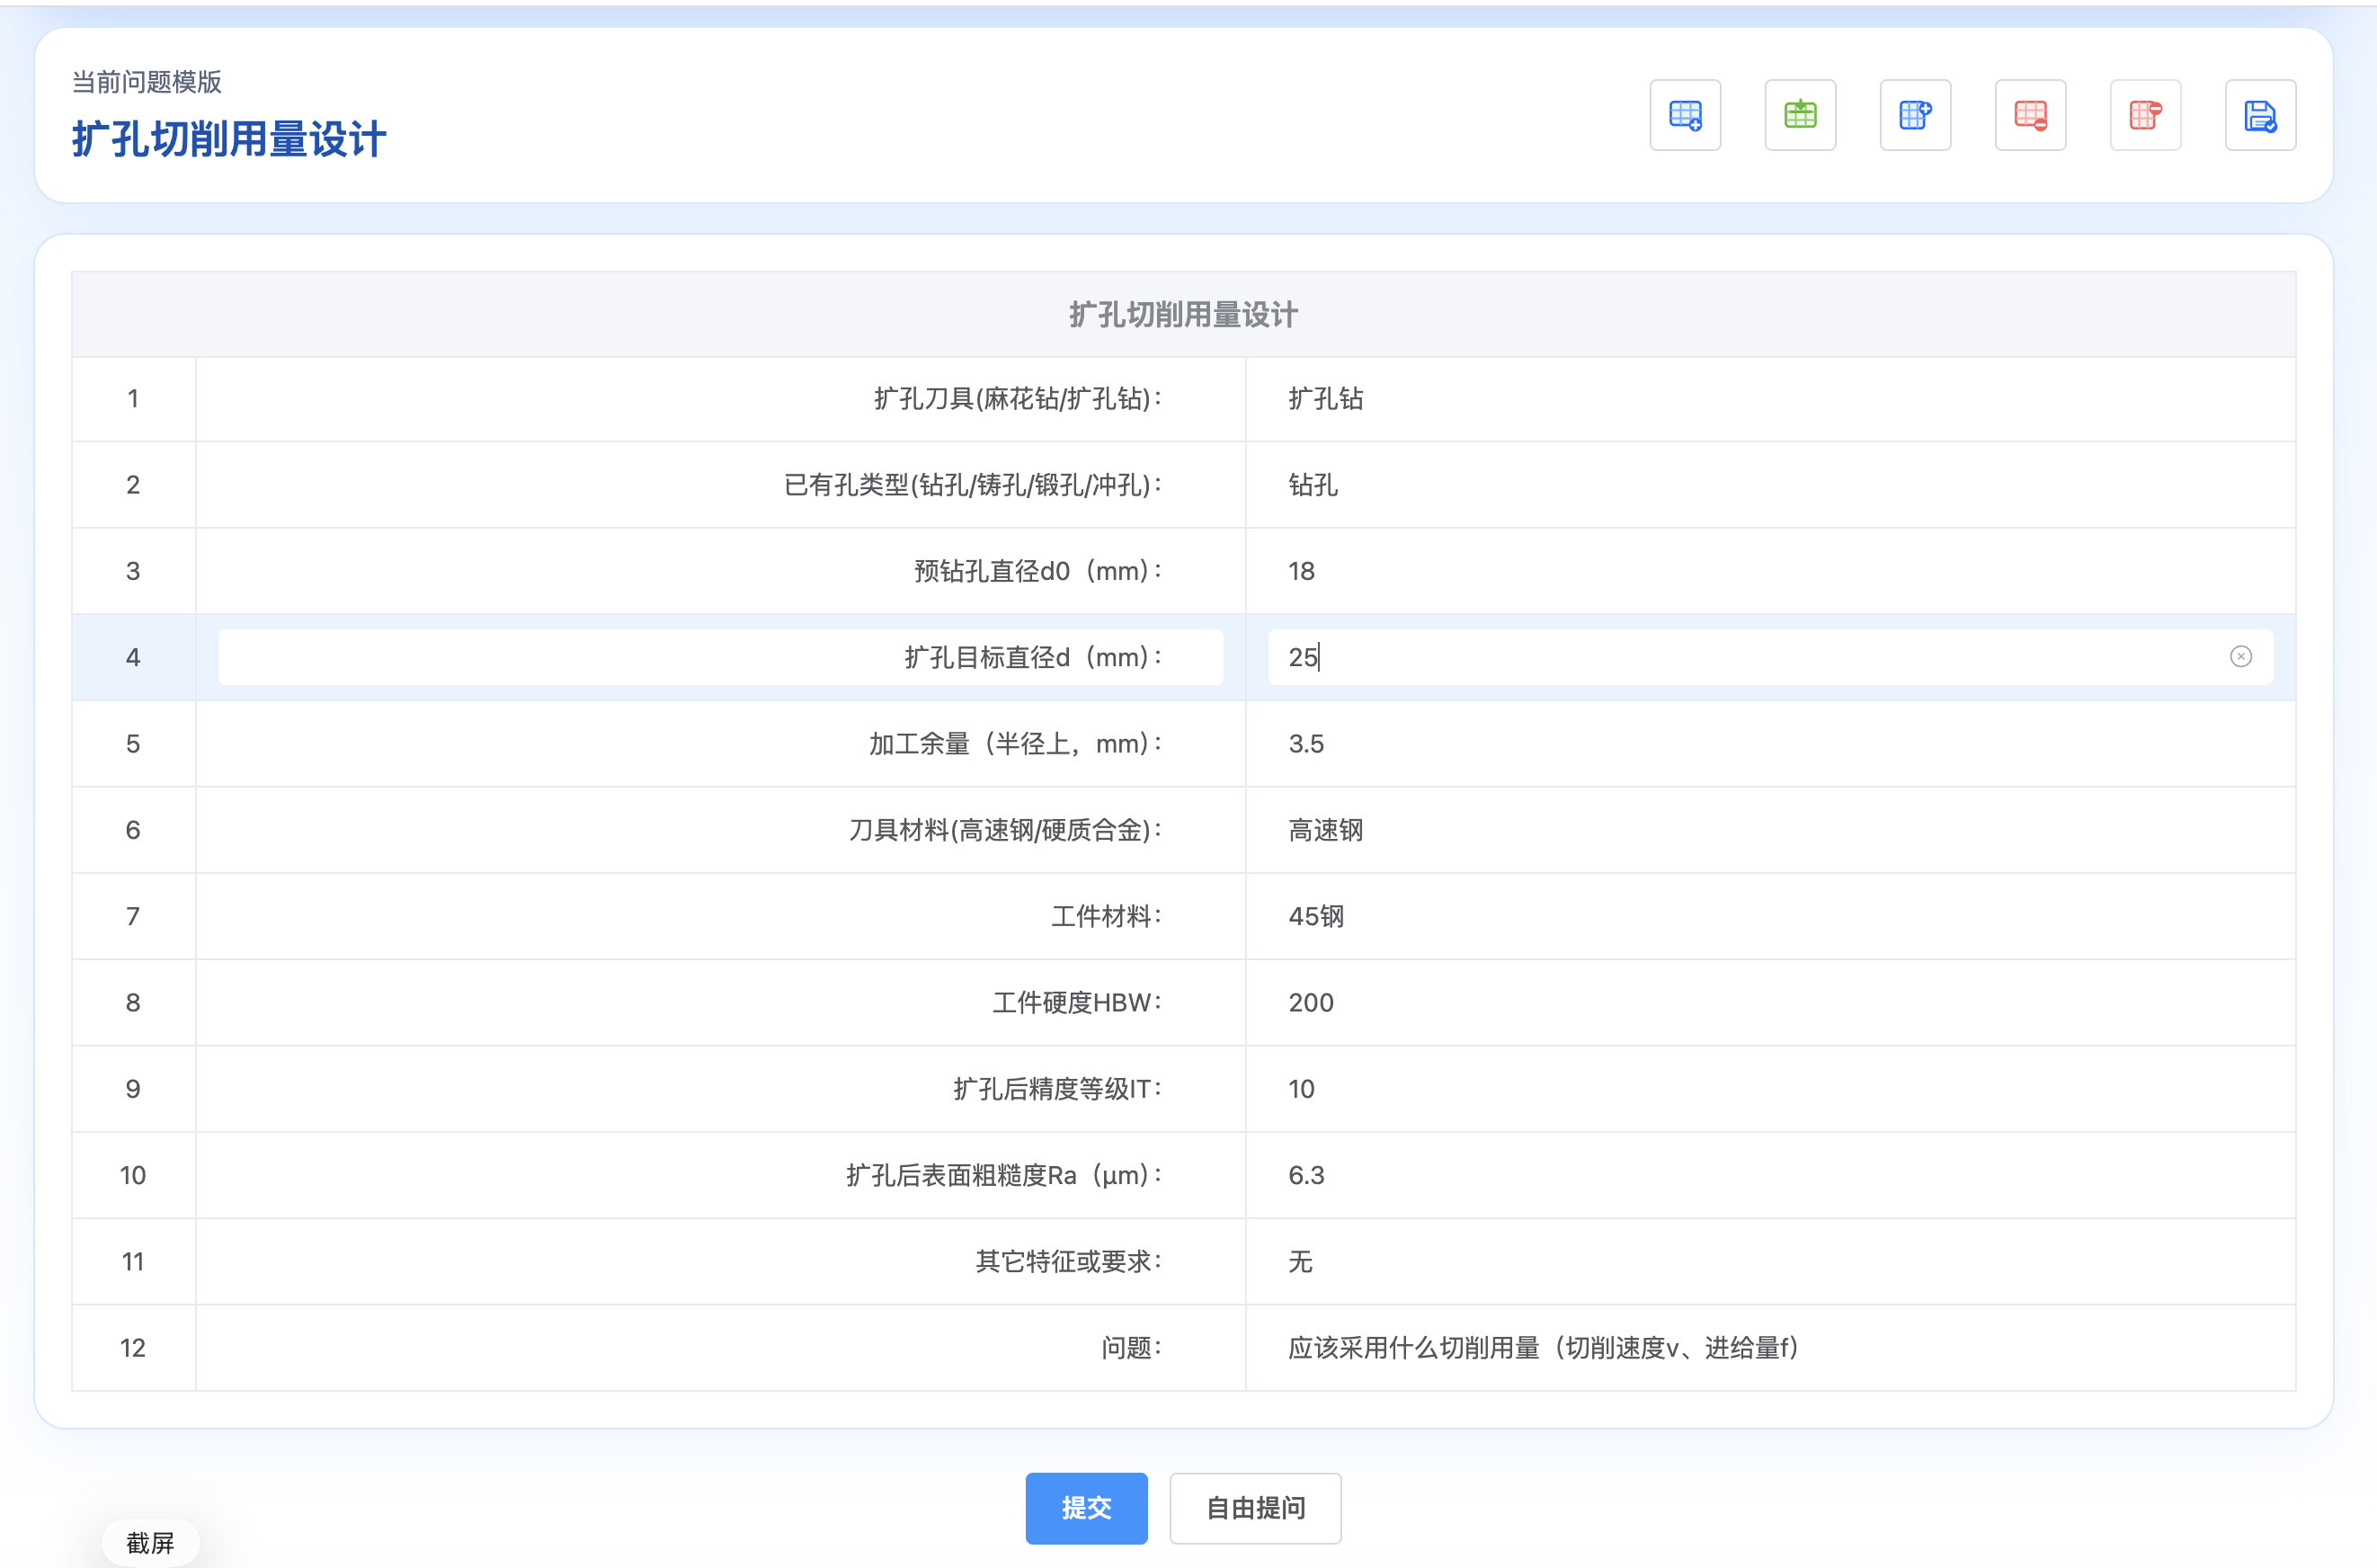Click the red delete-row table icon

(x=2030, y=115)
